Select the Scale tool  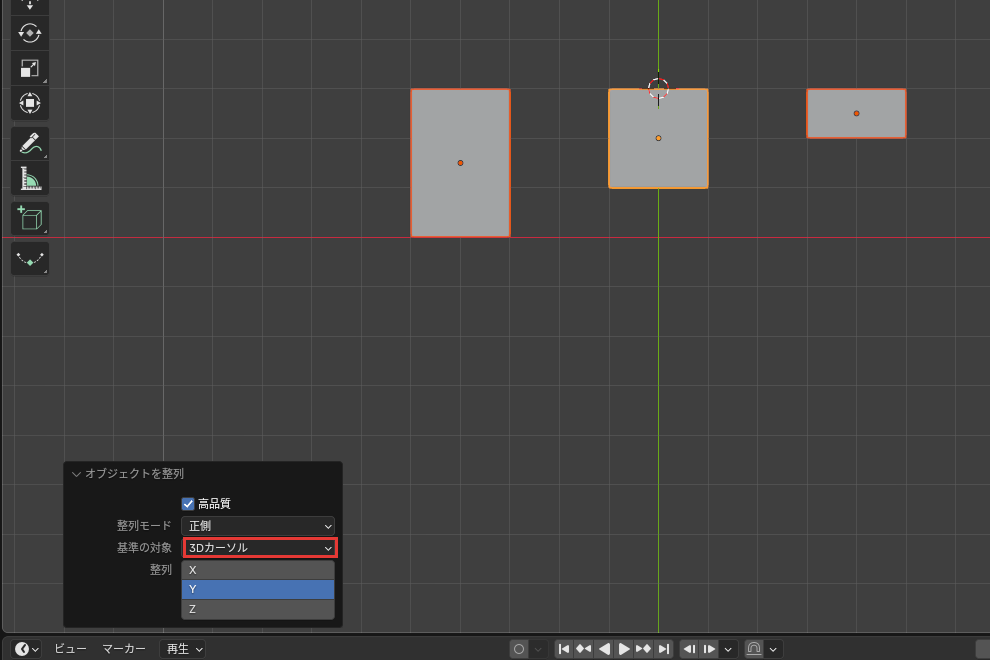tap(30, 68)
